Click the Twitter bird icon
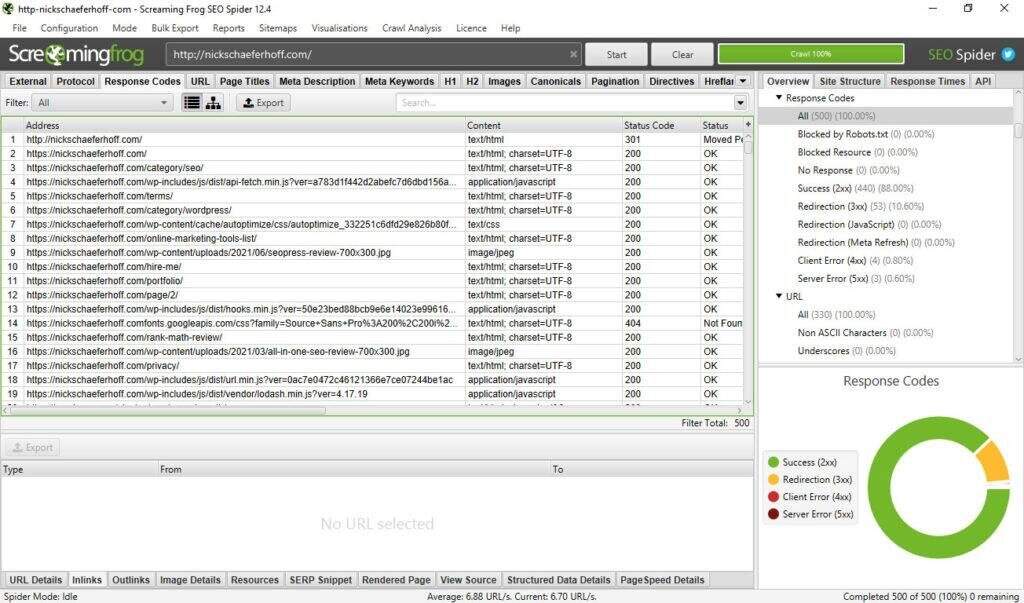Image resolution: width=1024 pixels, height=603 pixels. tap(1008, 55)
